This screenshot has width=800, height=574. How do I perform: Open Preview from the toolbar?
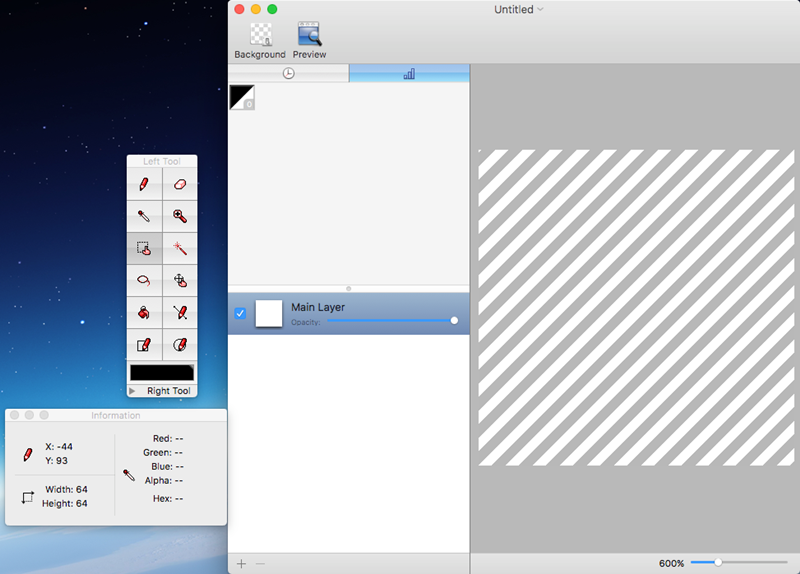(x=309, y=41)
